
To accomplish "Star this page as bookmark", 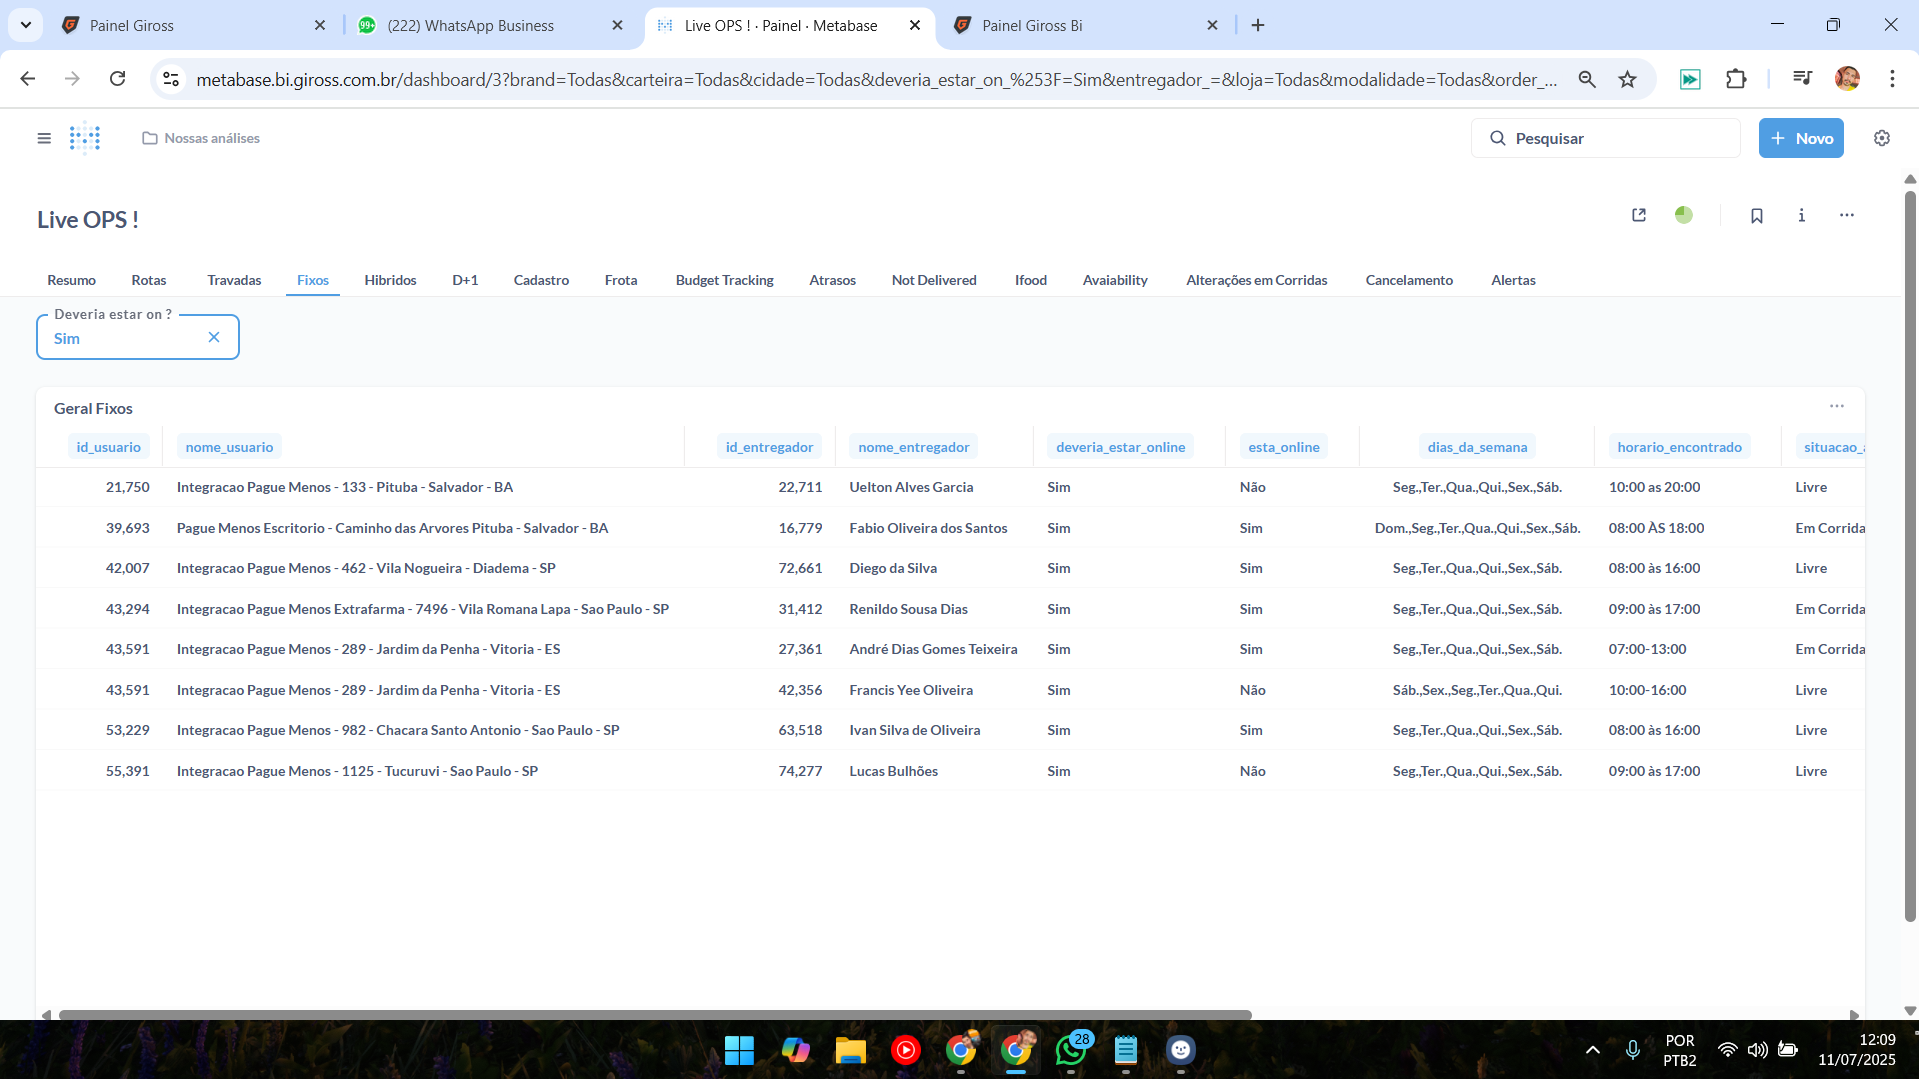I will point(1628,79).
